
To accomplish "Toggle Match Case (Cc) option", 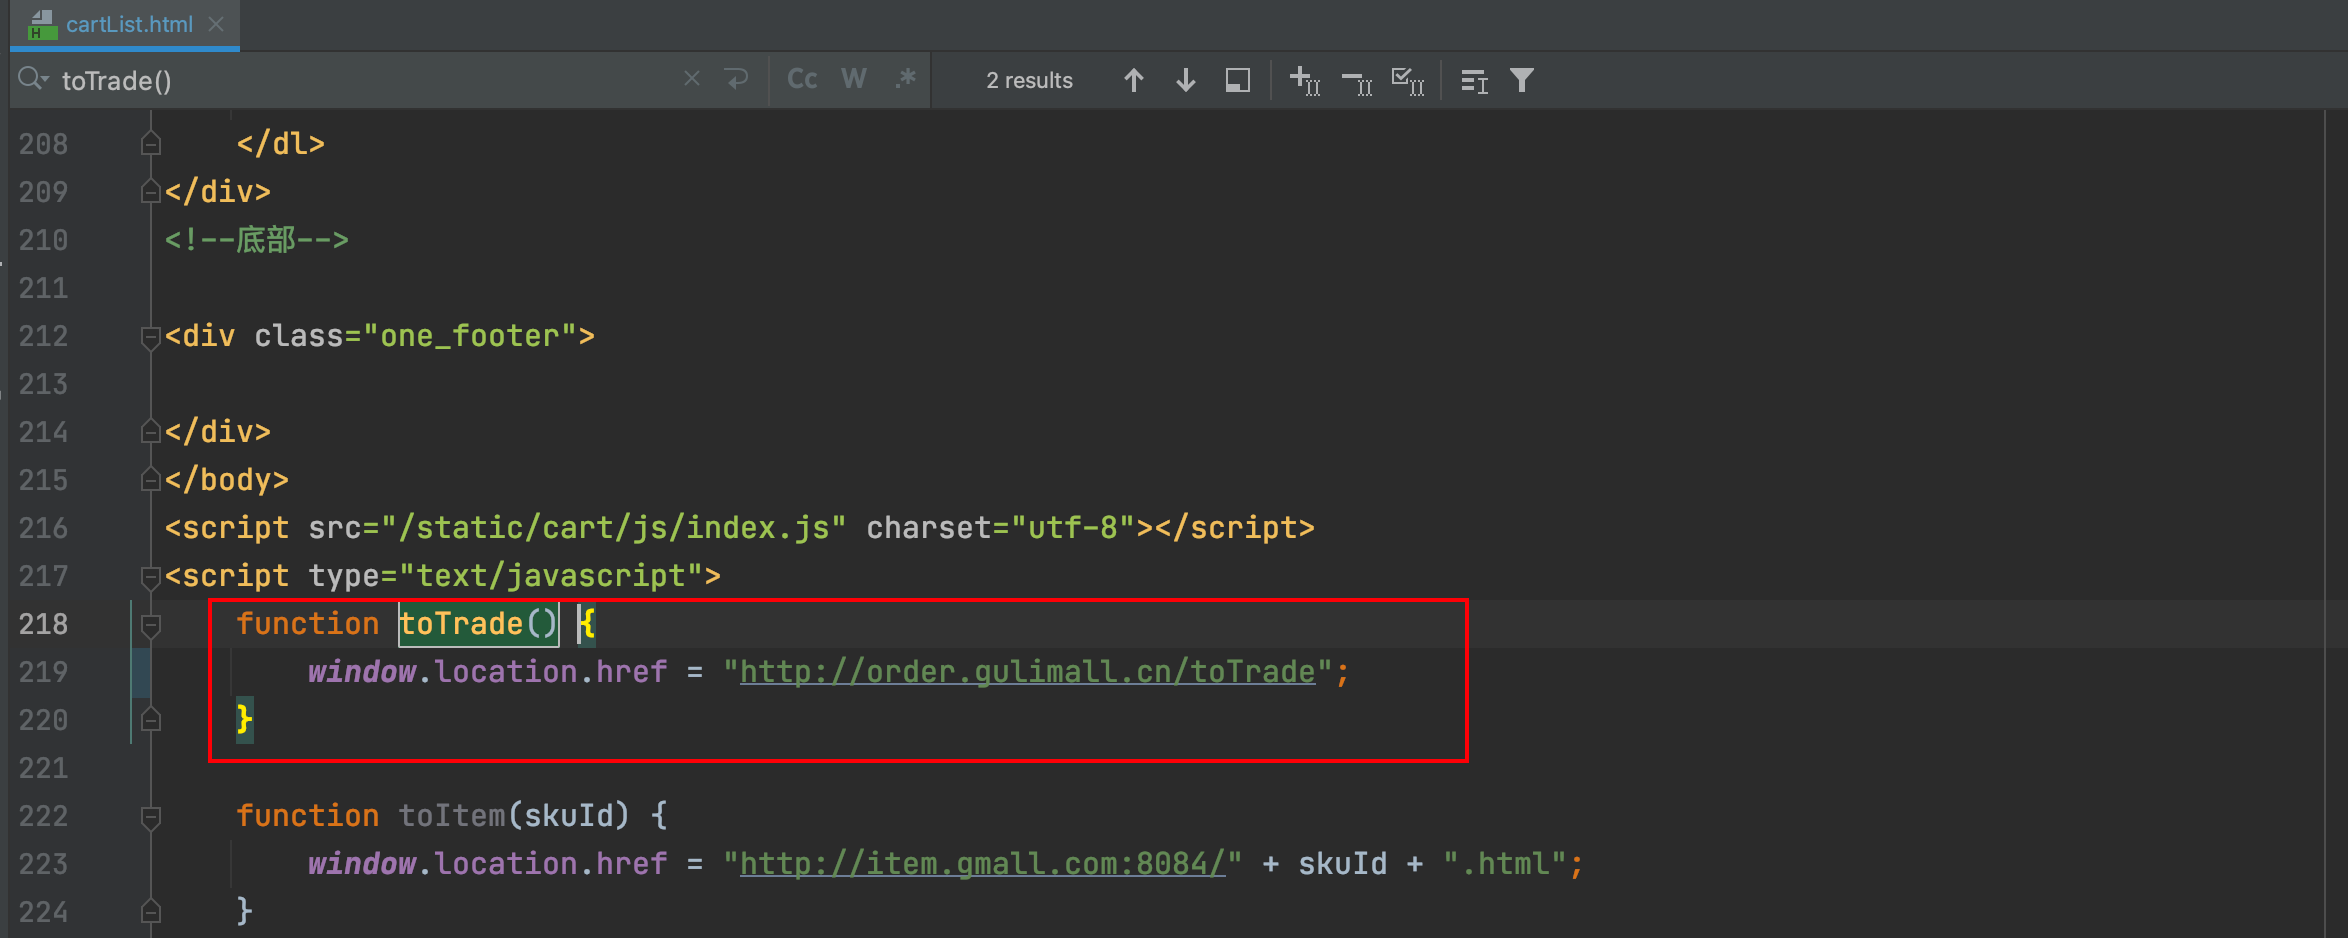I will (802, 79).
